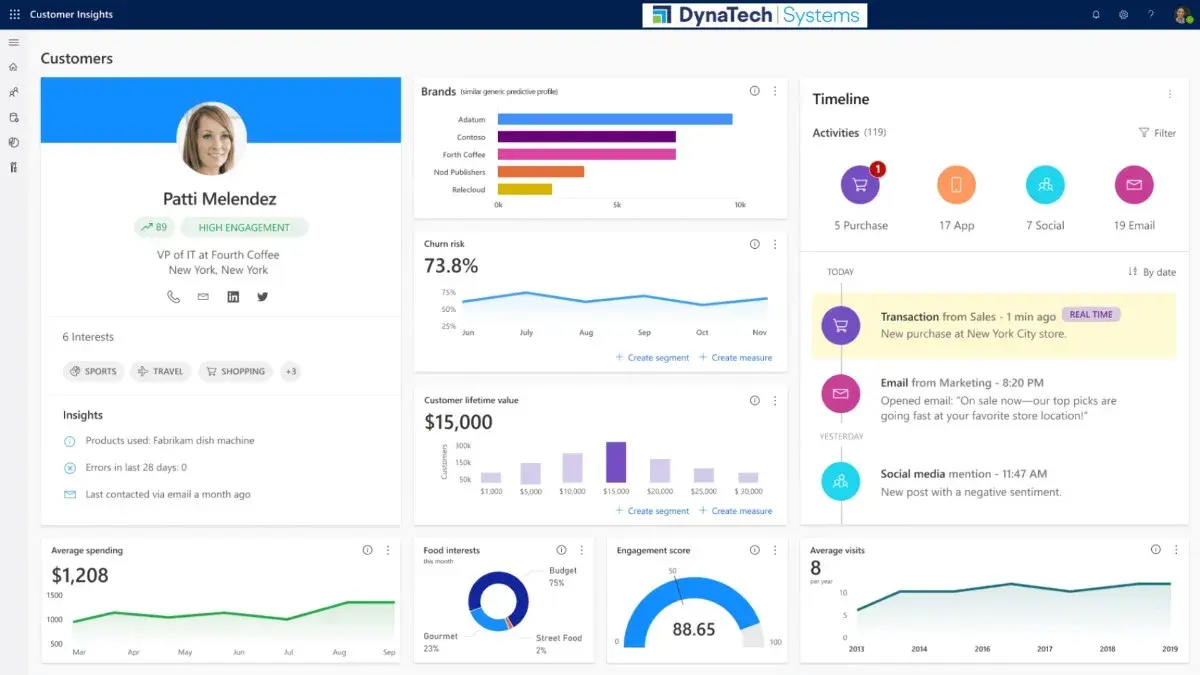1200x675 pixels.
Task: Select the SPORTS interest tag
Action: point(92,371)
